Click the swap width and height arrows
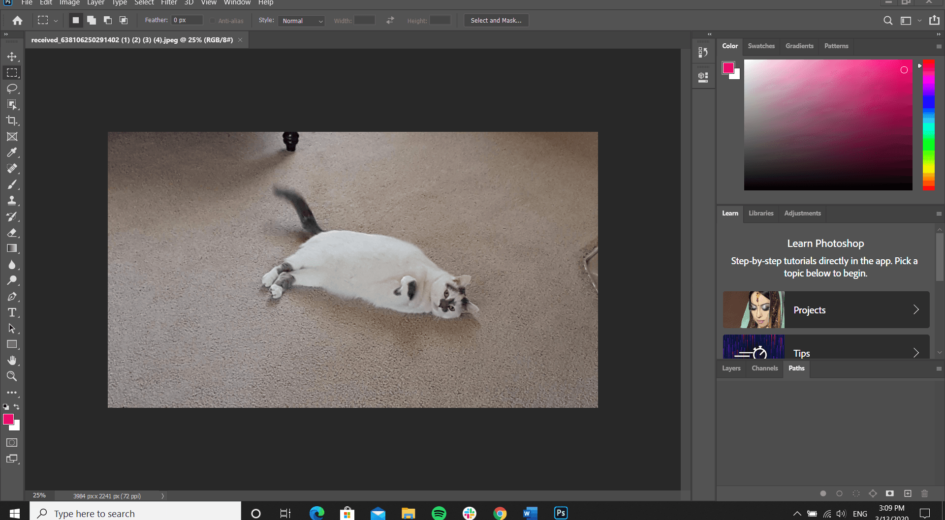 (390, 20)
